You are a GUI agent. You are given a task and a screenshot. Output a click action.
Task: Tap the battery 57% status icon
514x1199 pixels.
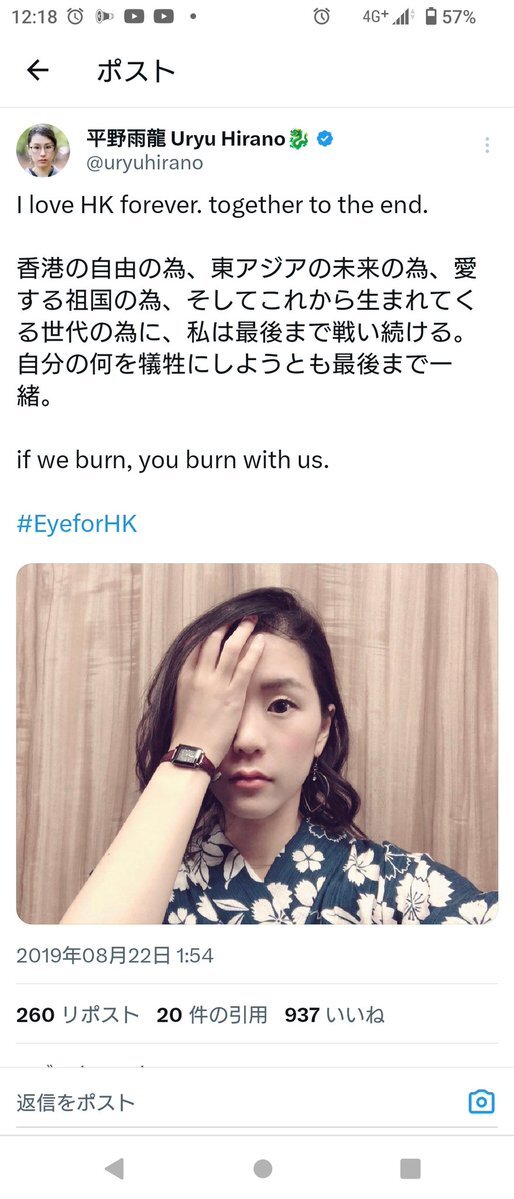pyautogui.click(x=451, y=16)
